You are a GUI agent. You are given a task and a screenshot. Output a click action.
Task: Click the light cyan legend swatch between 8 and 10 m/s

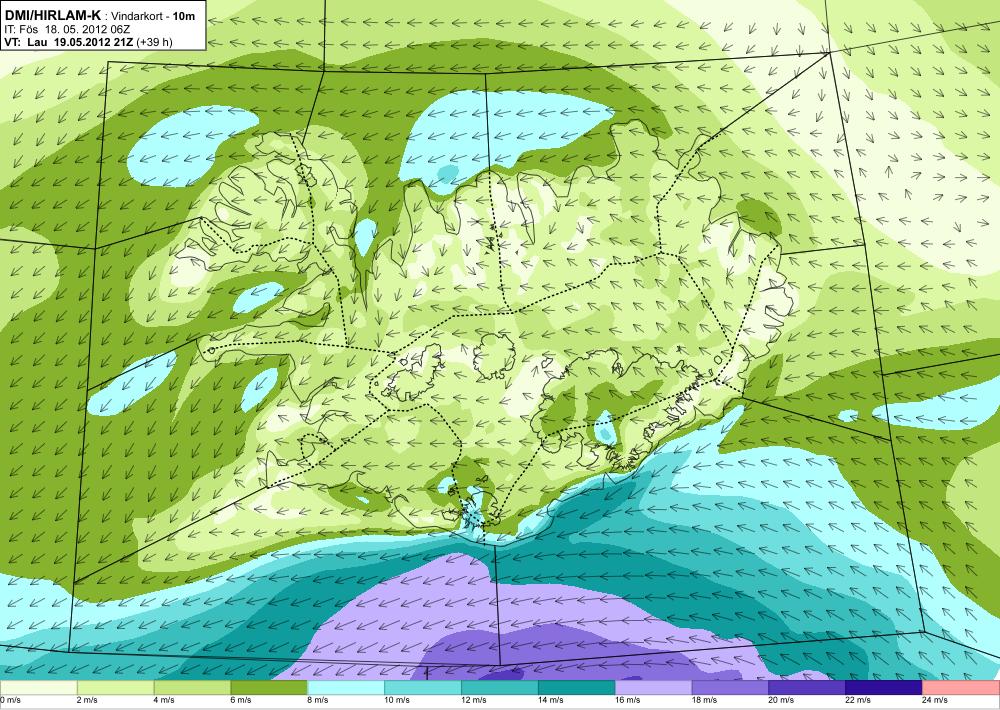click(x=346, y=688)
